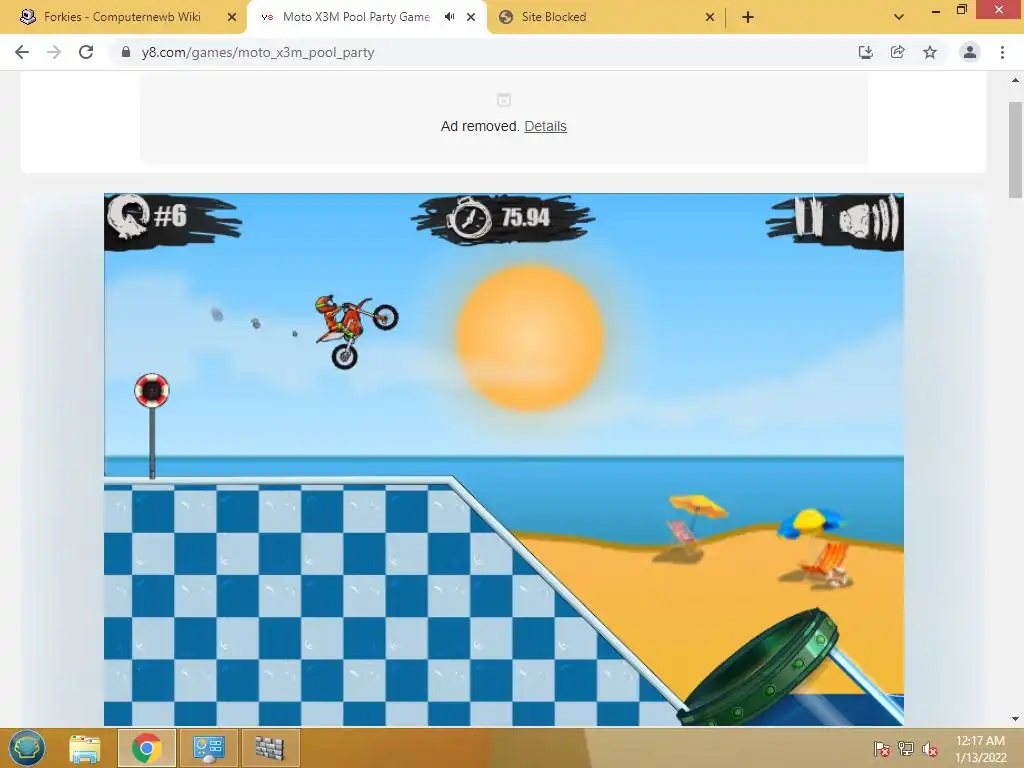Open the clock showing 12:17 AM
The width and height of the screenshot is (1024, 768).
(x=980, y=749)
